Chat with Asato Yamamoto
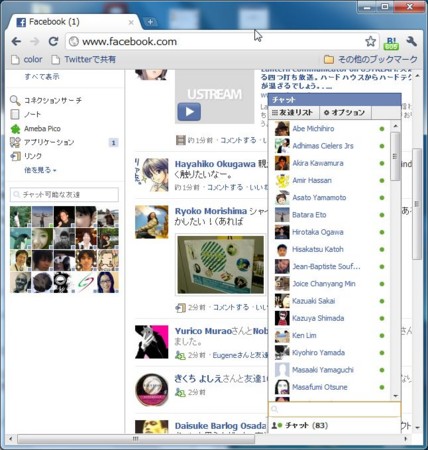Image resolution: width=428 pixels, height=450 pixels. click(330, 198)
